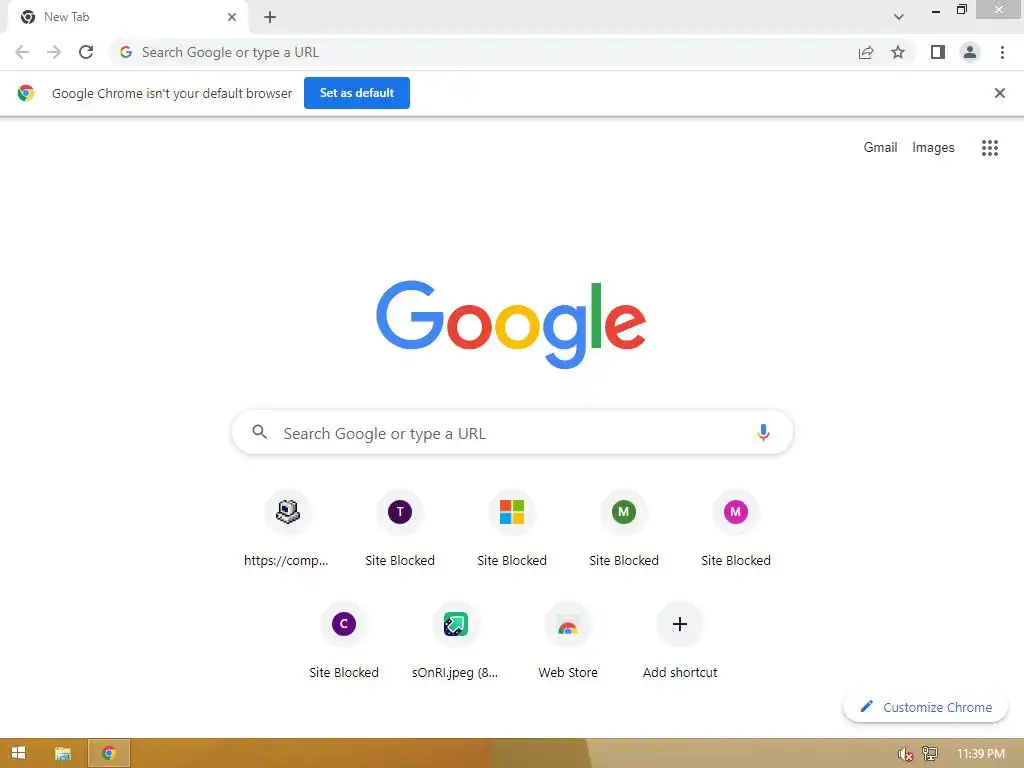Click the muted volume tray icon
This screenshot has width=1024, height=768.
(905, 754)
